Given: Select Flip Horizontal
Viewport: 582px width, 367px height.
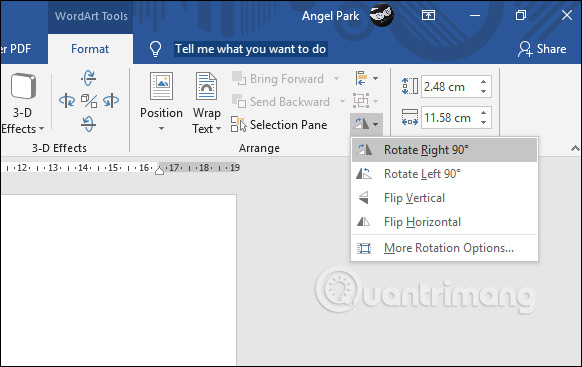Looking at the screenshot, I should tap(444, 222).
